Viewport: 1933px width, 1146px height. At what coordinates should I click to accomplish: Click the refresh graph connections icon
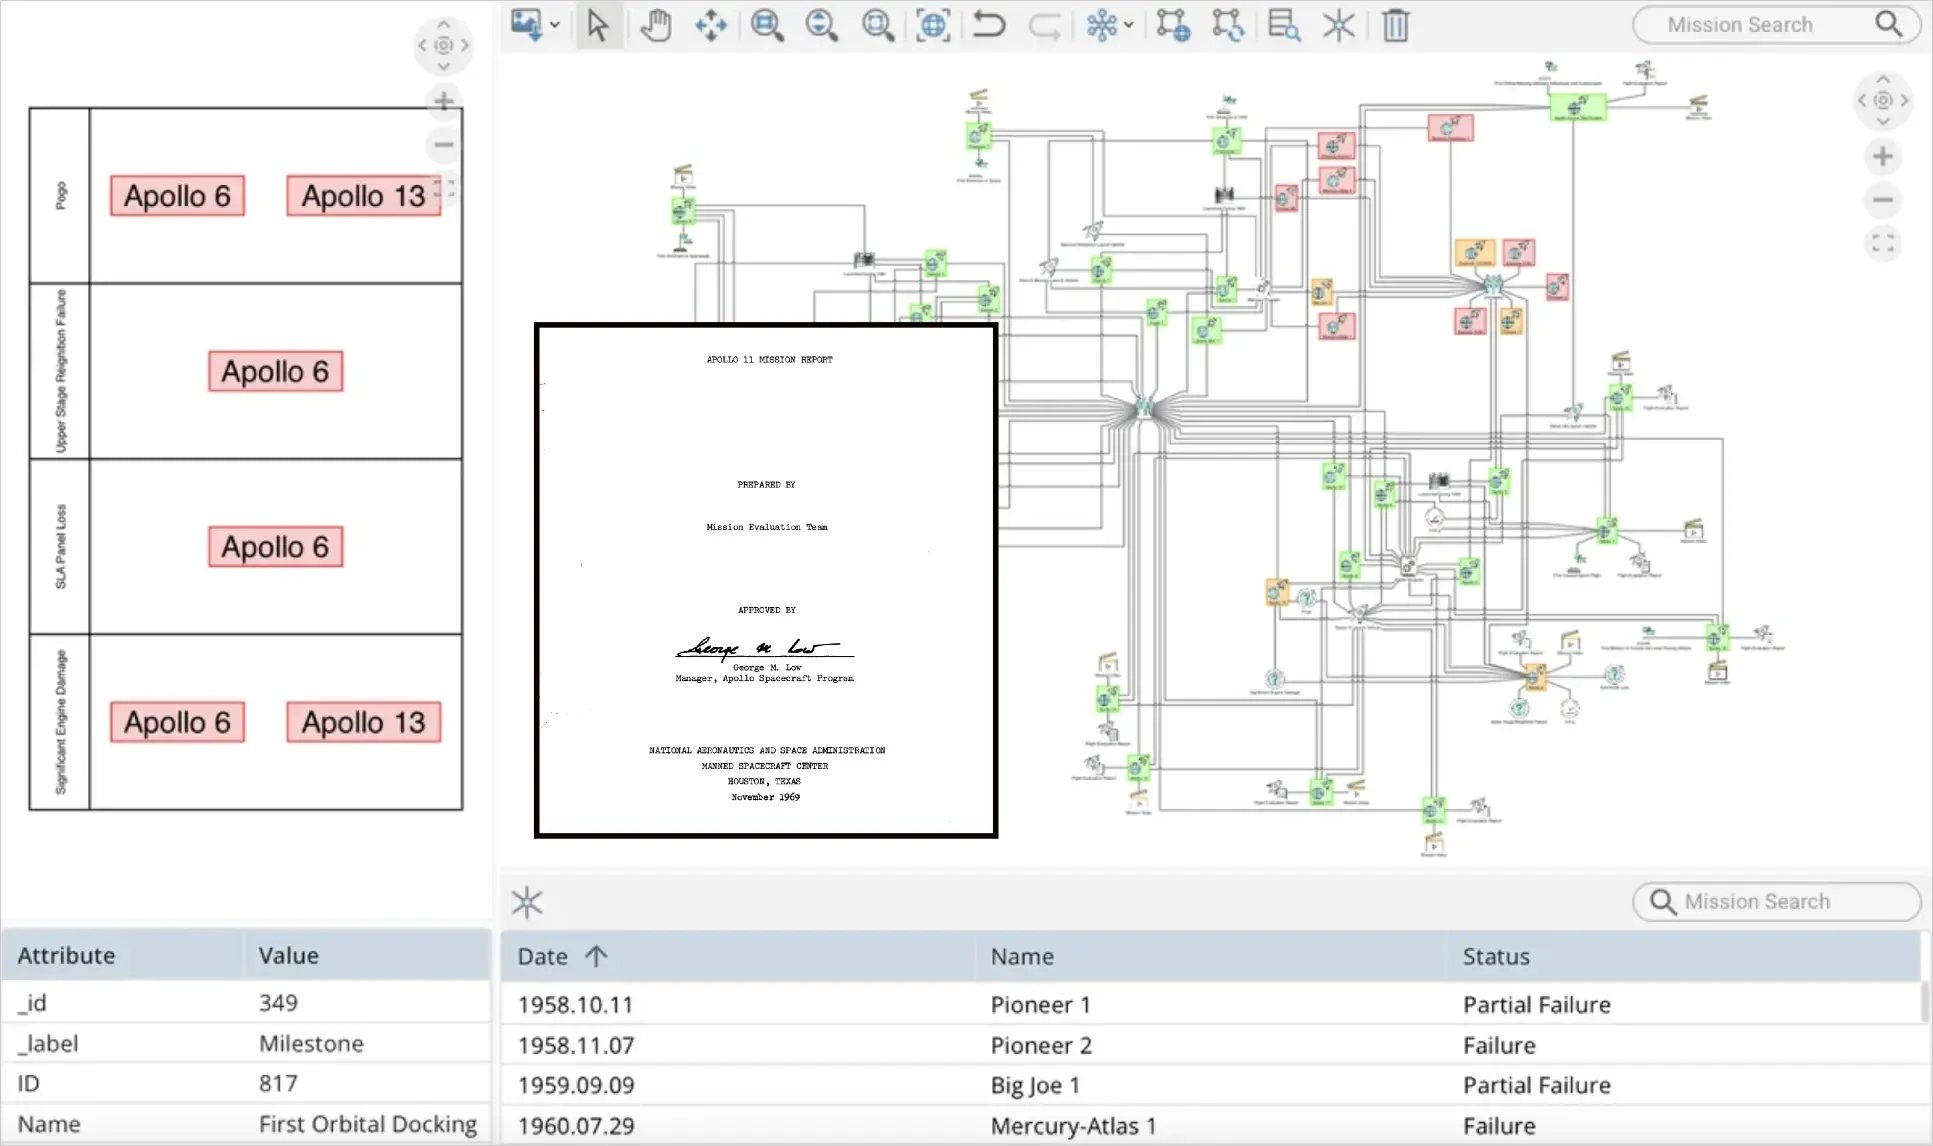tap(1227, 25)
